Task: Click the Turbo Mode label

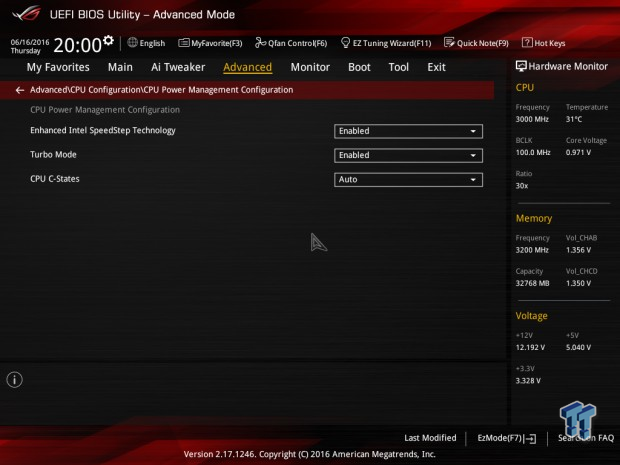Action: pos(53,155)
